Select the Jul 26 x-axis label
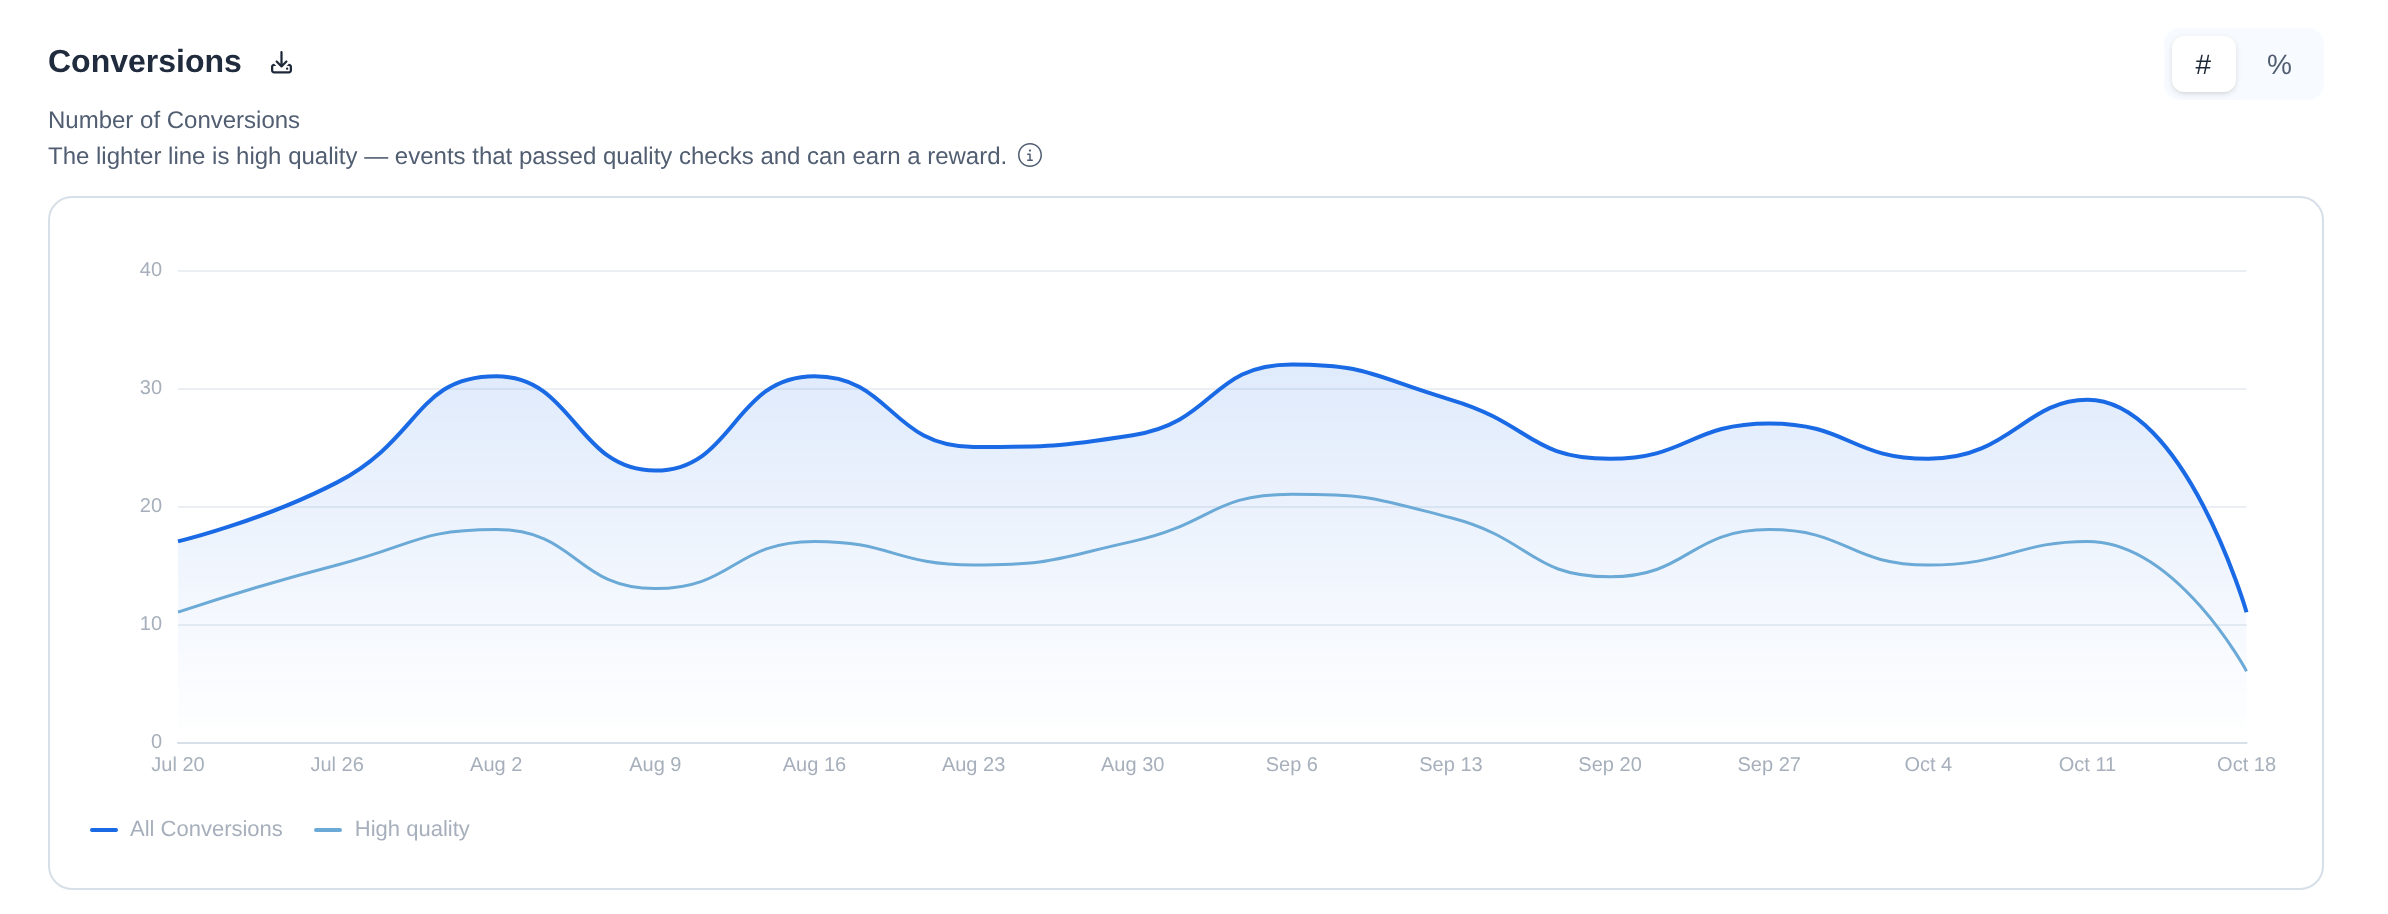This screenshot has height=914, width=2388. click(x=337, y=764)
